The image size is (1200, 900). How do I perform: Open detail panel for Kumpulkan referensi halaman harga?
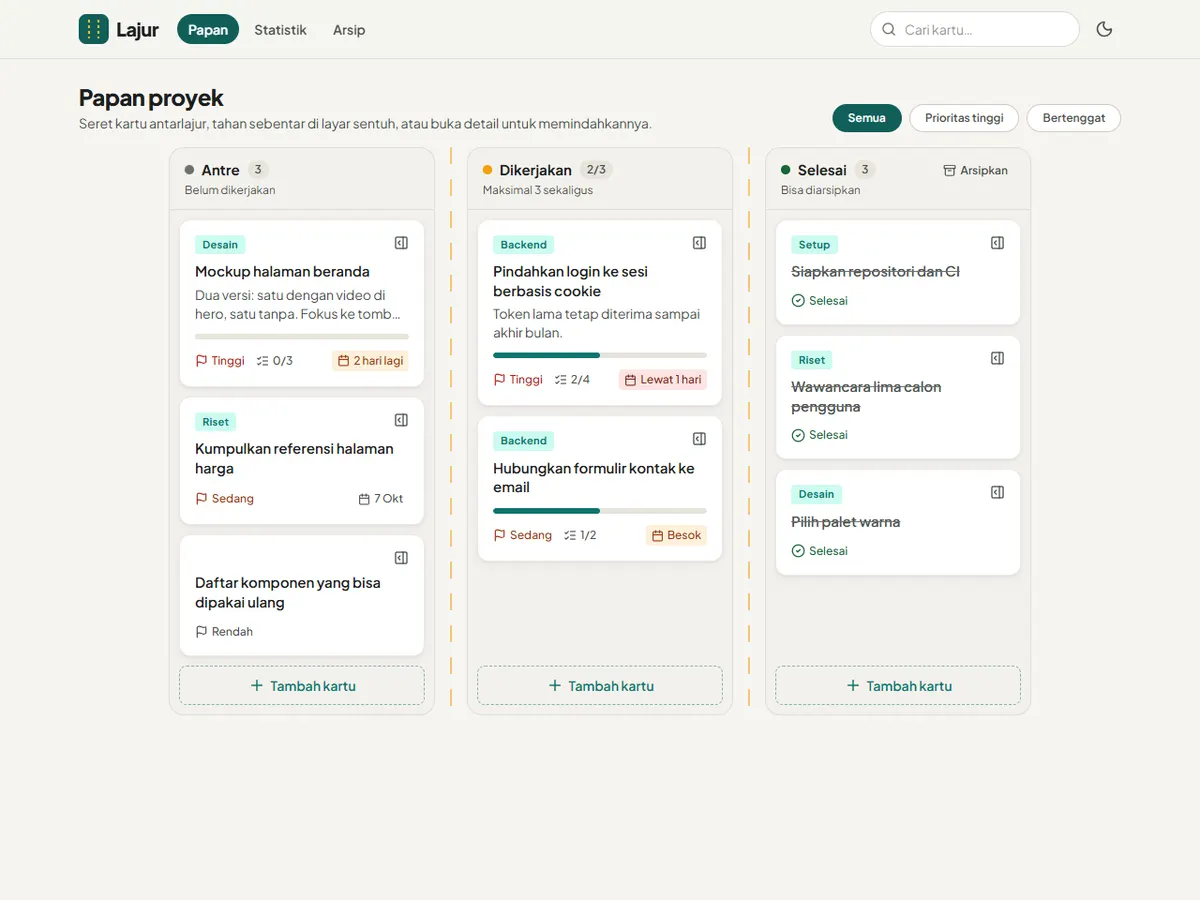click(401, 420)
